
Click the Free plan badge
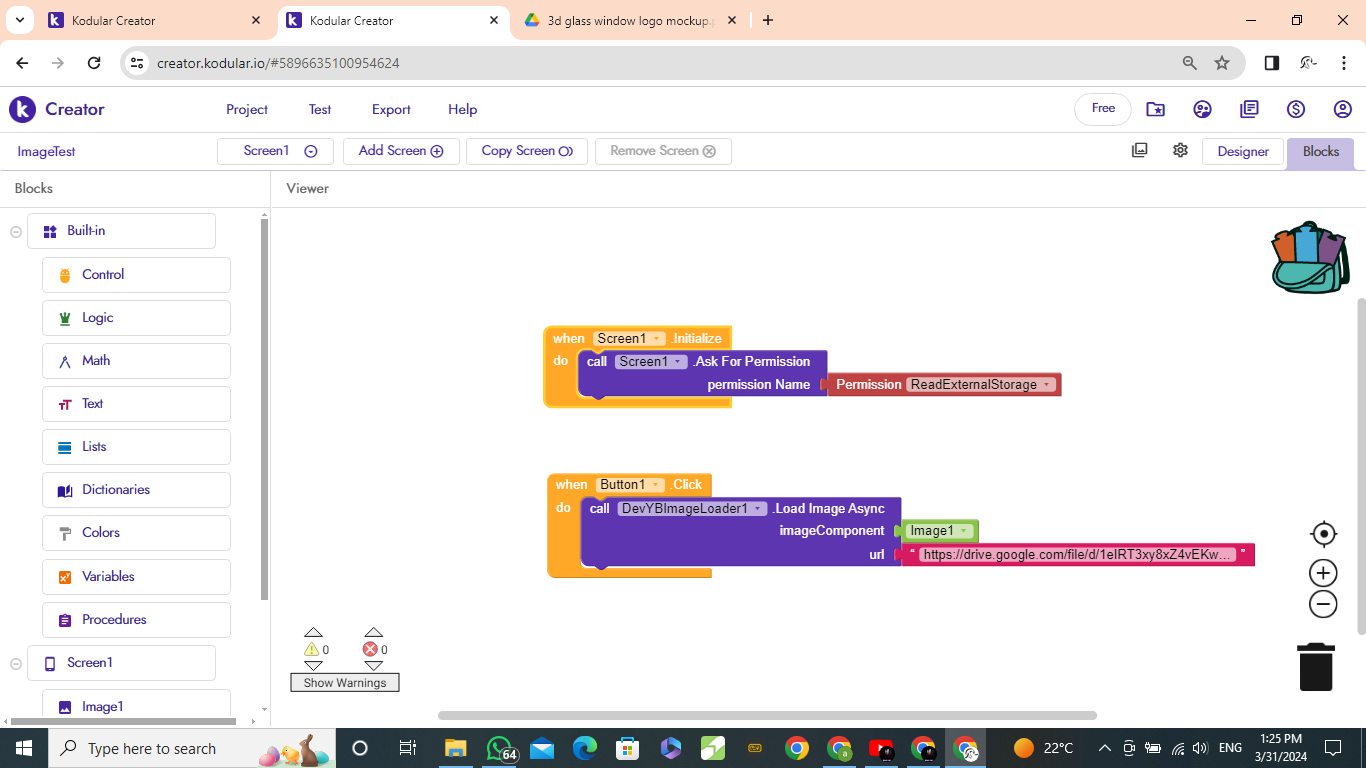(x=1103, y=109)
